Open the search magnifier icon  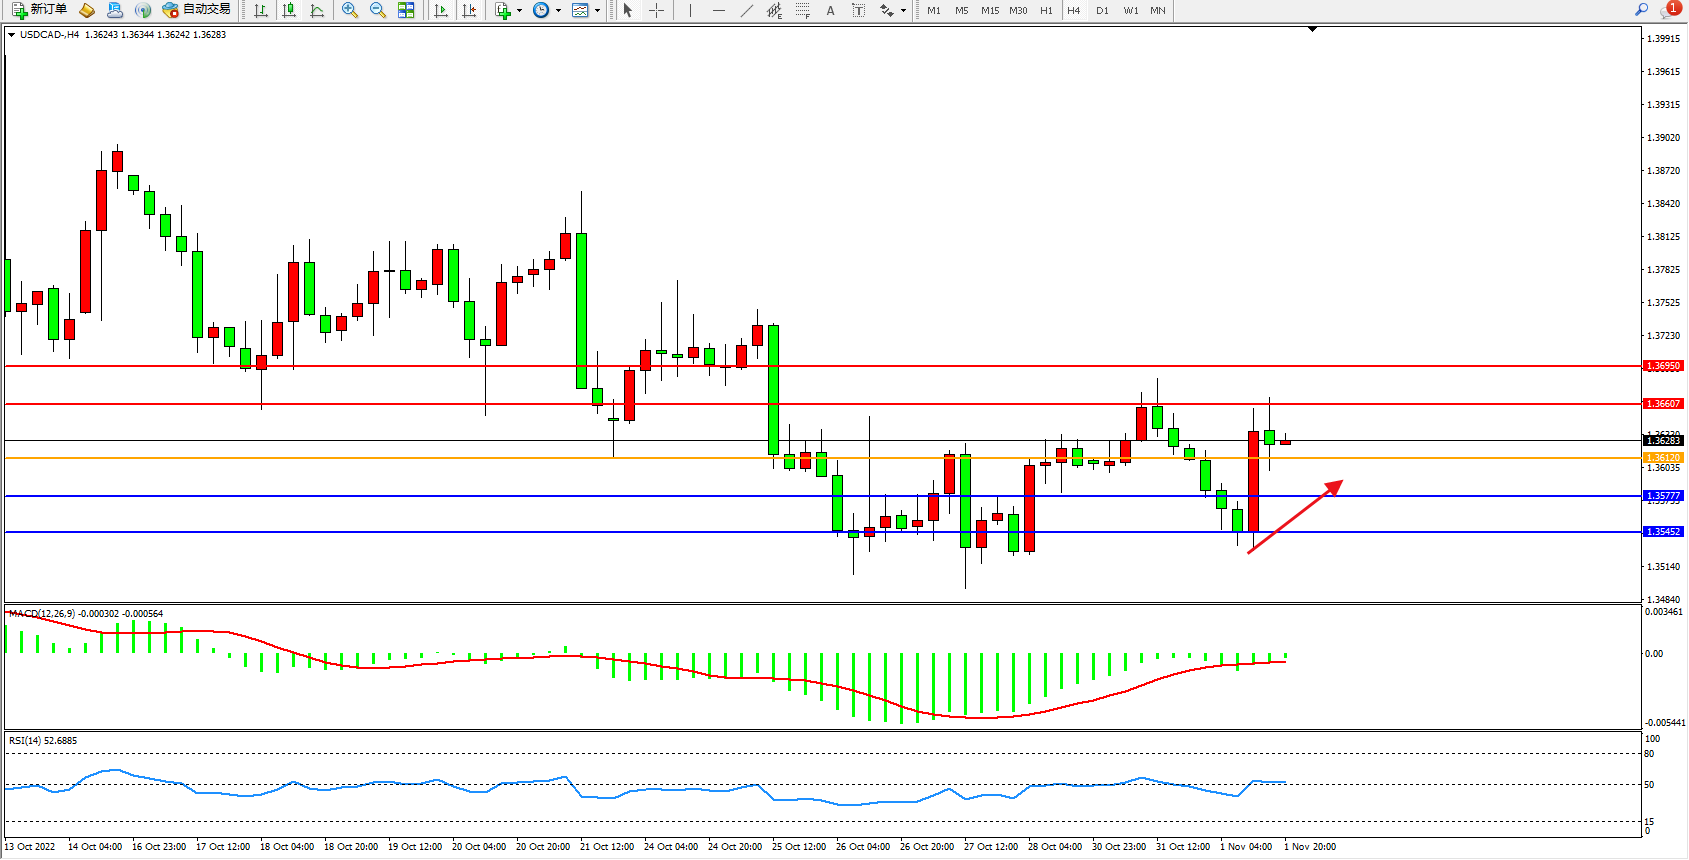[1641, 10]
